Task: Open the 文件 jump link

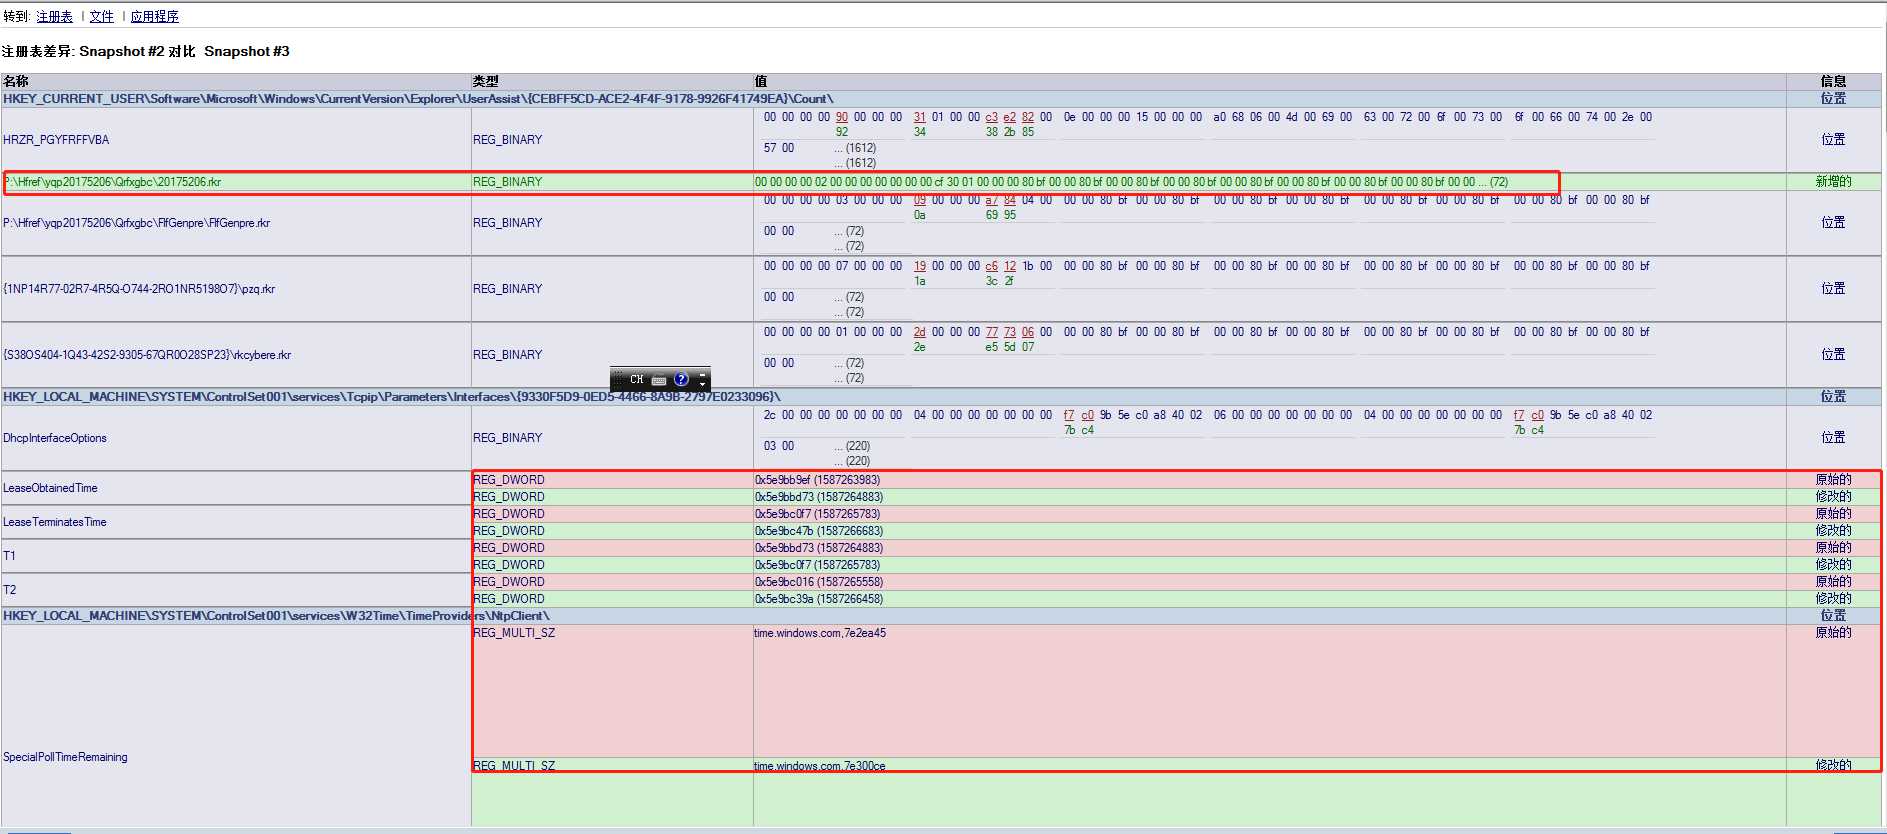Action: [x=101, y=16]
